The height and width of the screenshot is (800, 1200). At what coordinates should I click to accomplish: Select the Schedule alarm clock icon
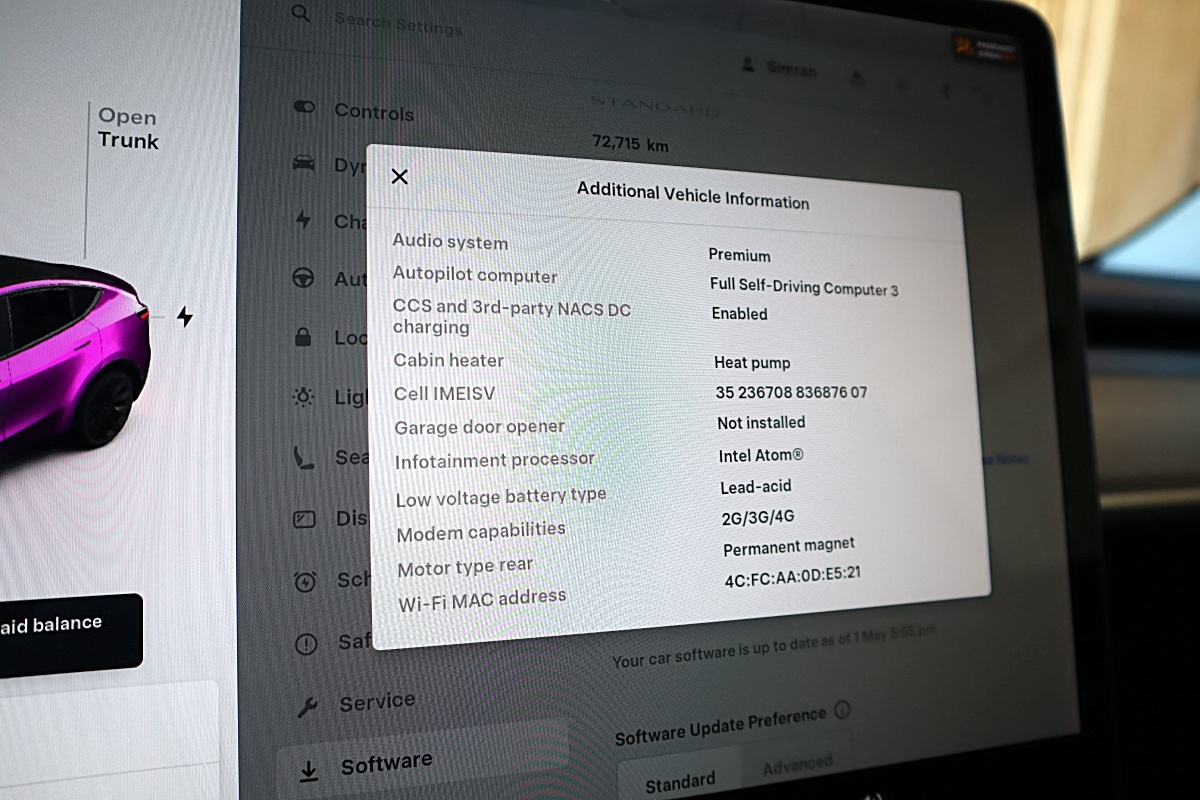305,581
